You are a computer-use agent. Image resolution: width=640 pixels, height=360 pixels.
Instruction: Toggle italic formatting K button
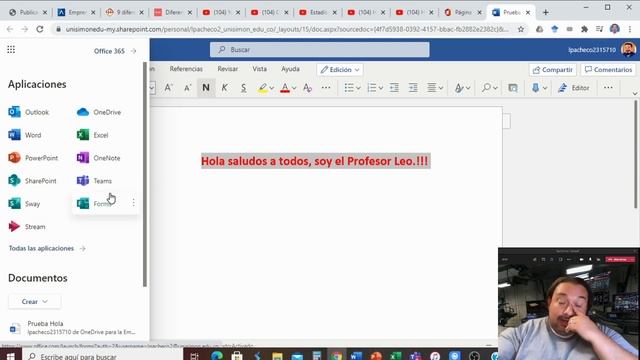tap(224, 88)
